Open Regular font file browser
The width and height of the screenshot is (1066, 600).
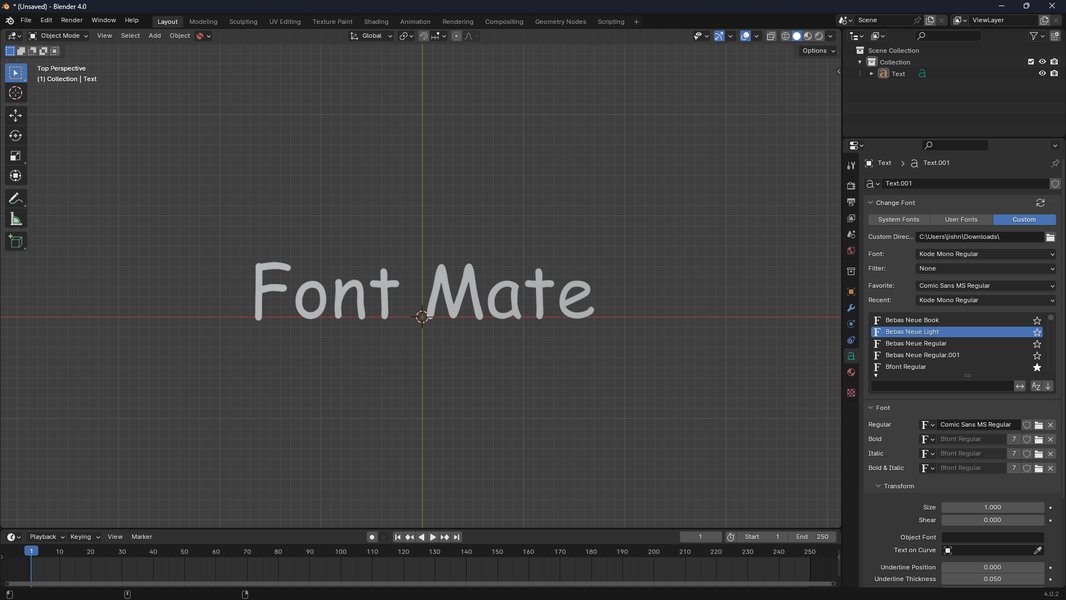pyautogui.click(x=1039, y=425)
